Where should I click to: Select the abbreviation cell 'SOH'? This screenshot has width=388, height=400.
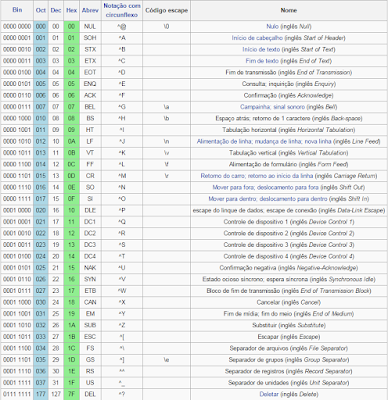pyautogui.click(x=90, y=38)
